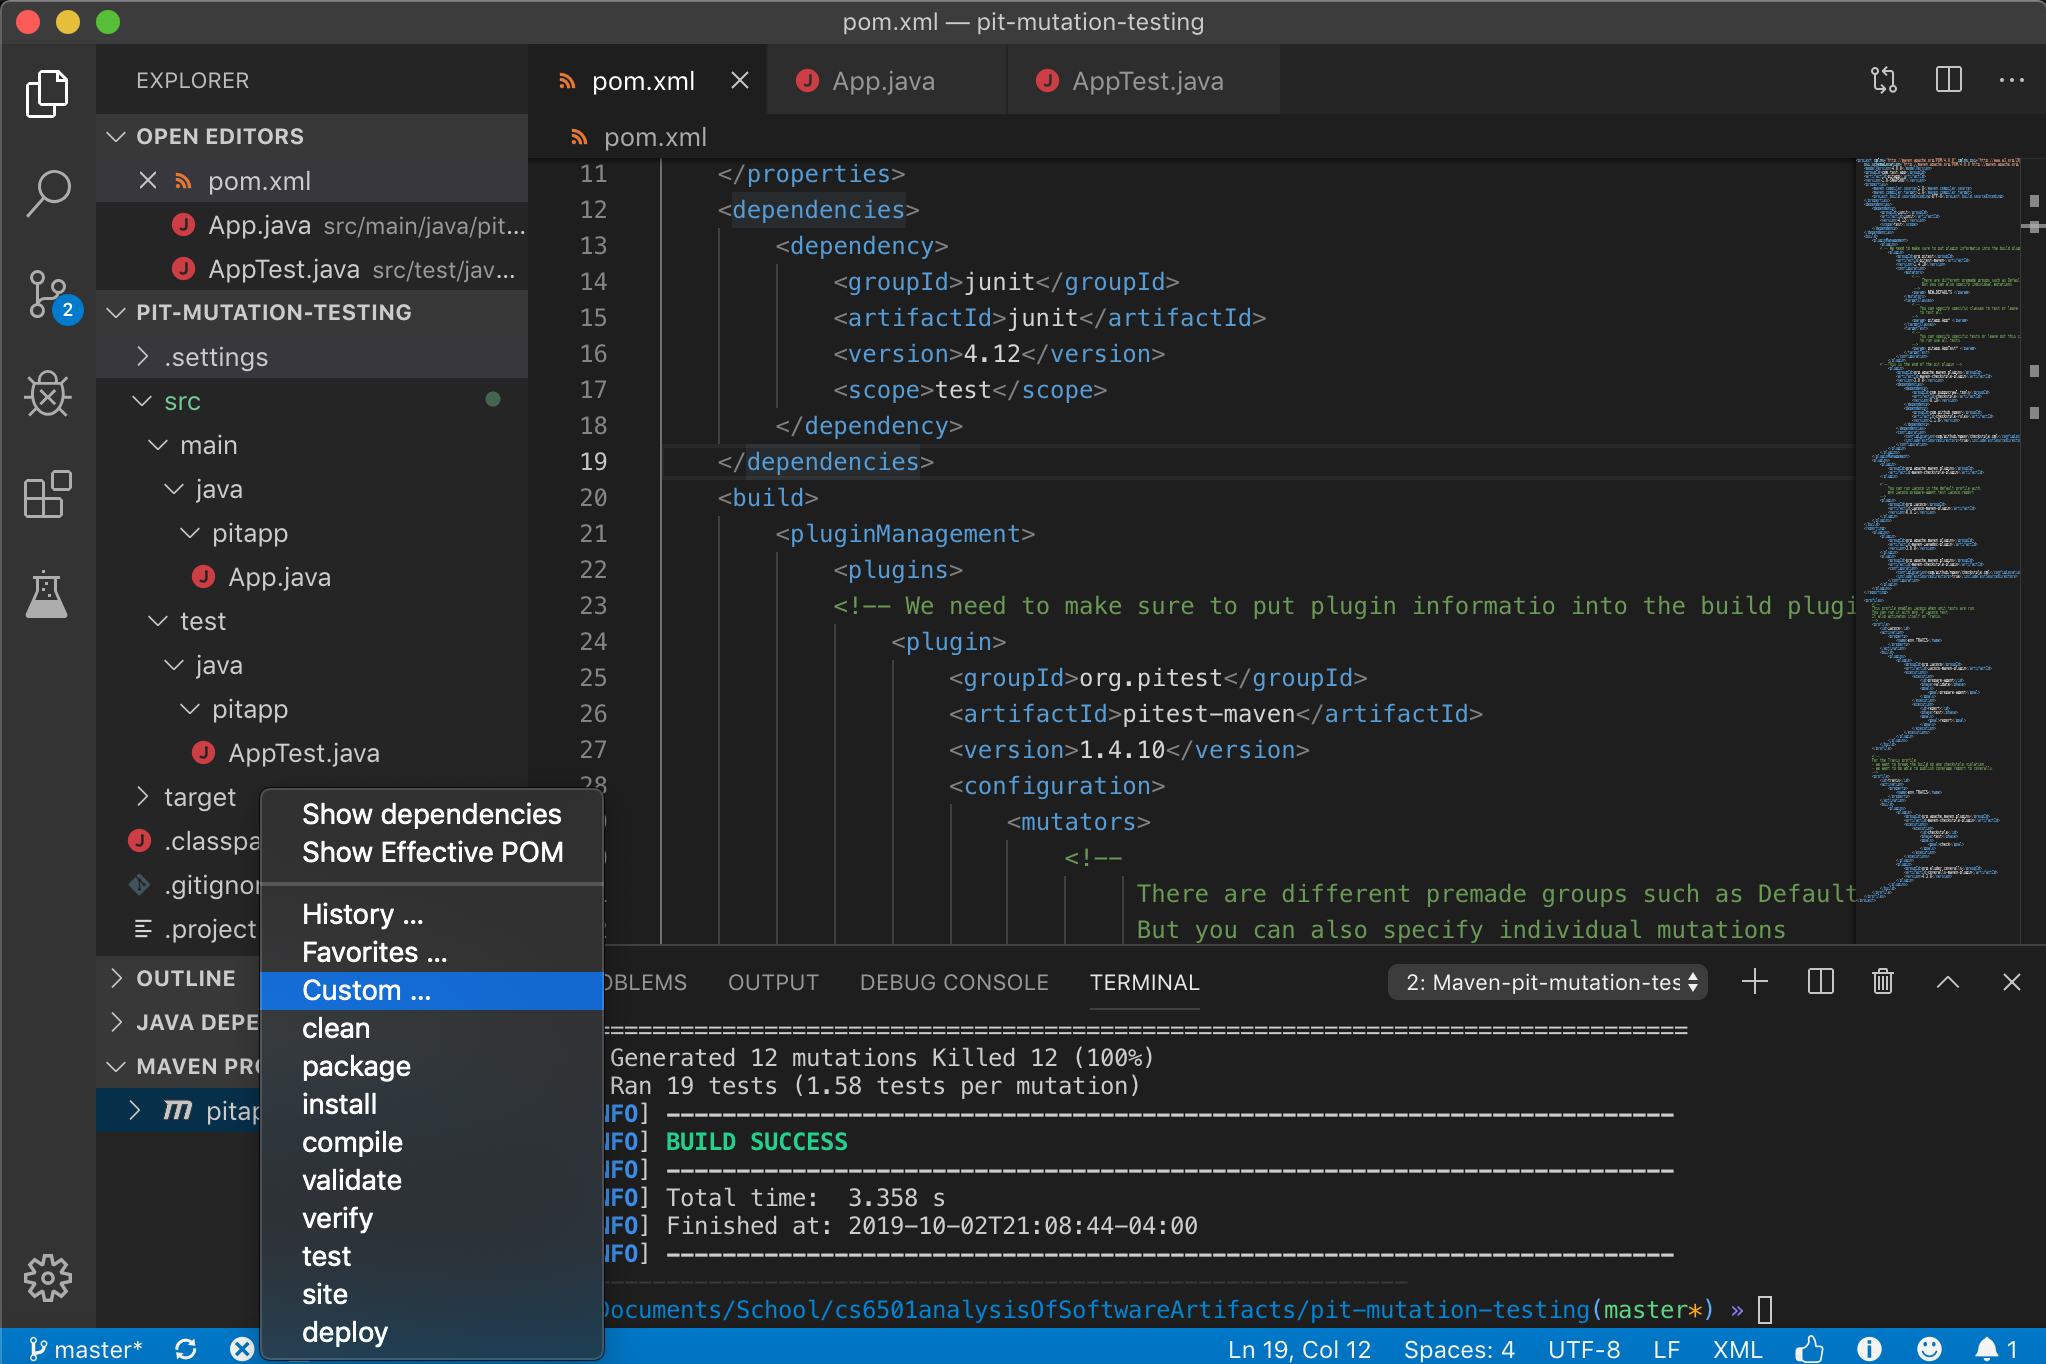The width and height of the screenshot is (2046, 1364).
Task: Expand the OUTLINE section
Action: (x=186, y=978)
